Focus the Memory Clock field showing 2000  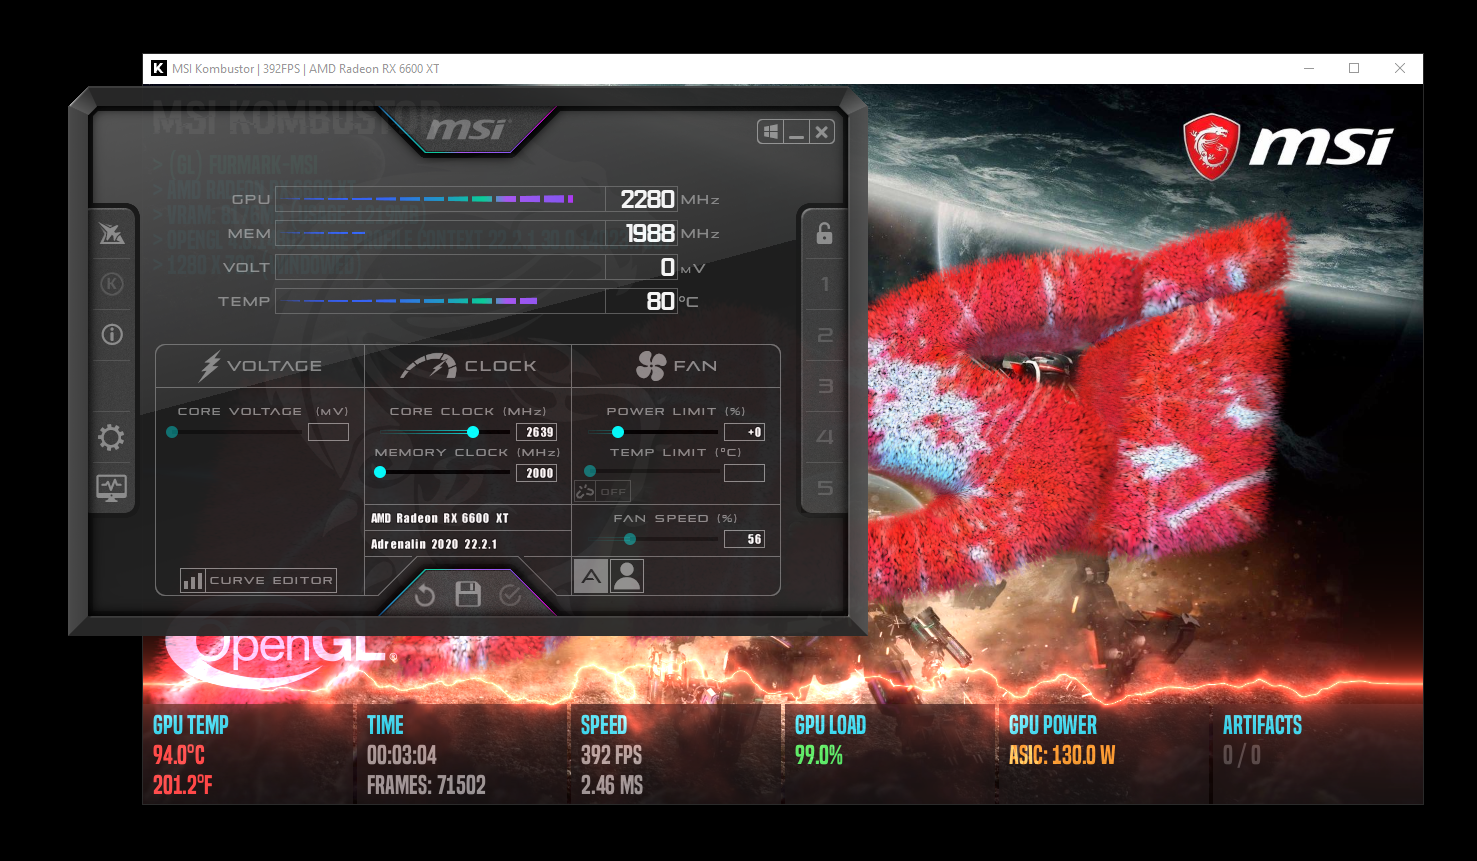tap(536, 473)
